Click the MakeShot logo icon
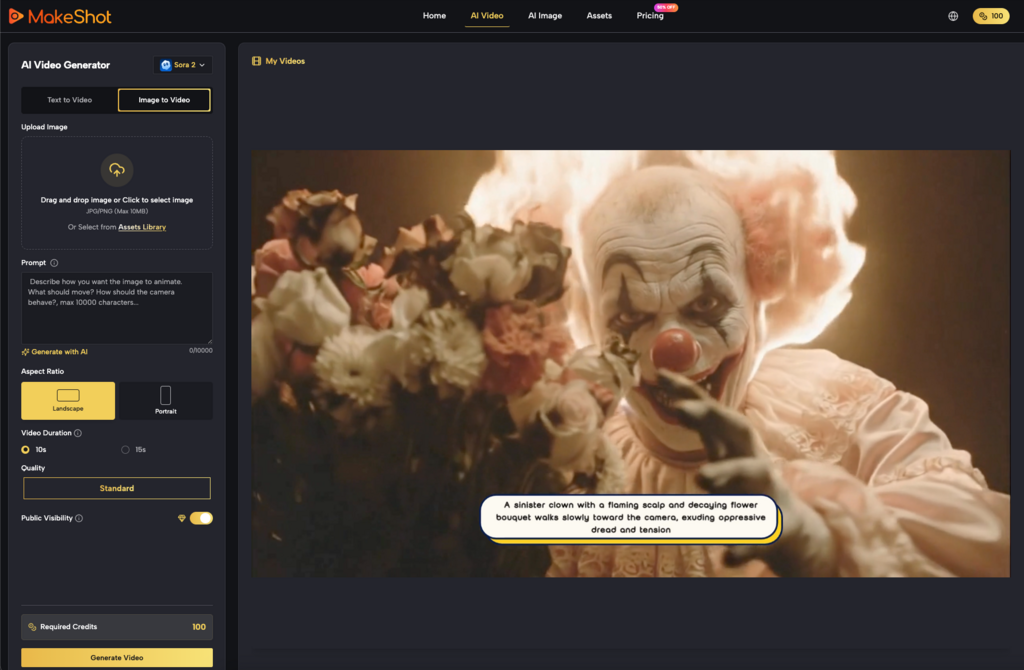 pos(15,16)
